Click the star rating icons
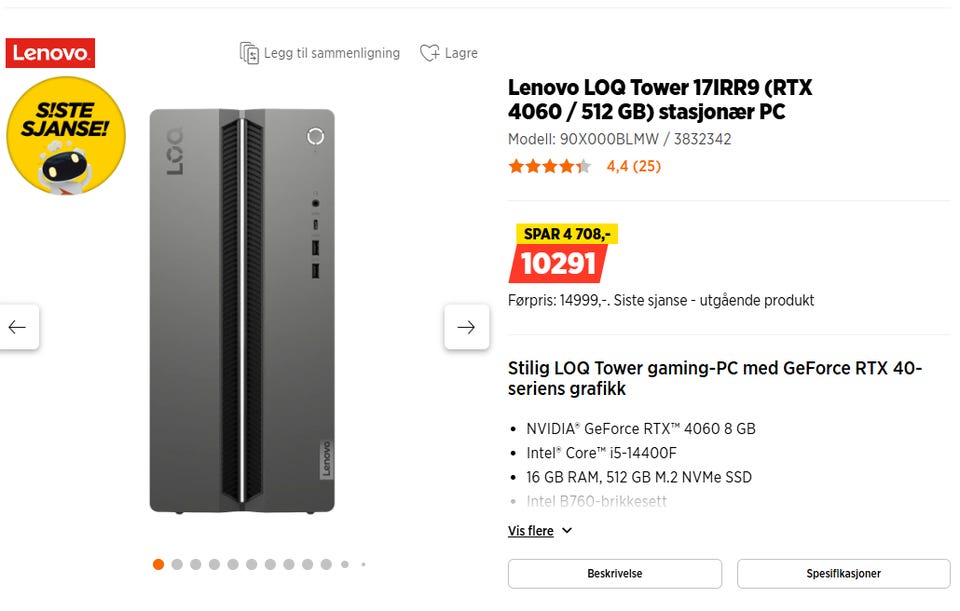Screen dimensions: 960x611 click(x=549, y=166)
